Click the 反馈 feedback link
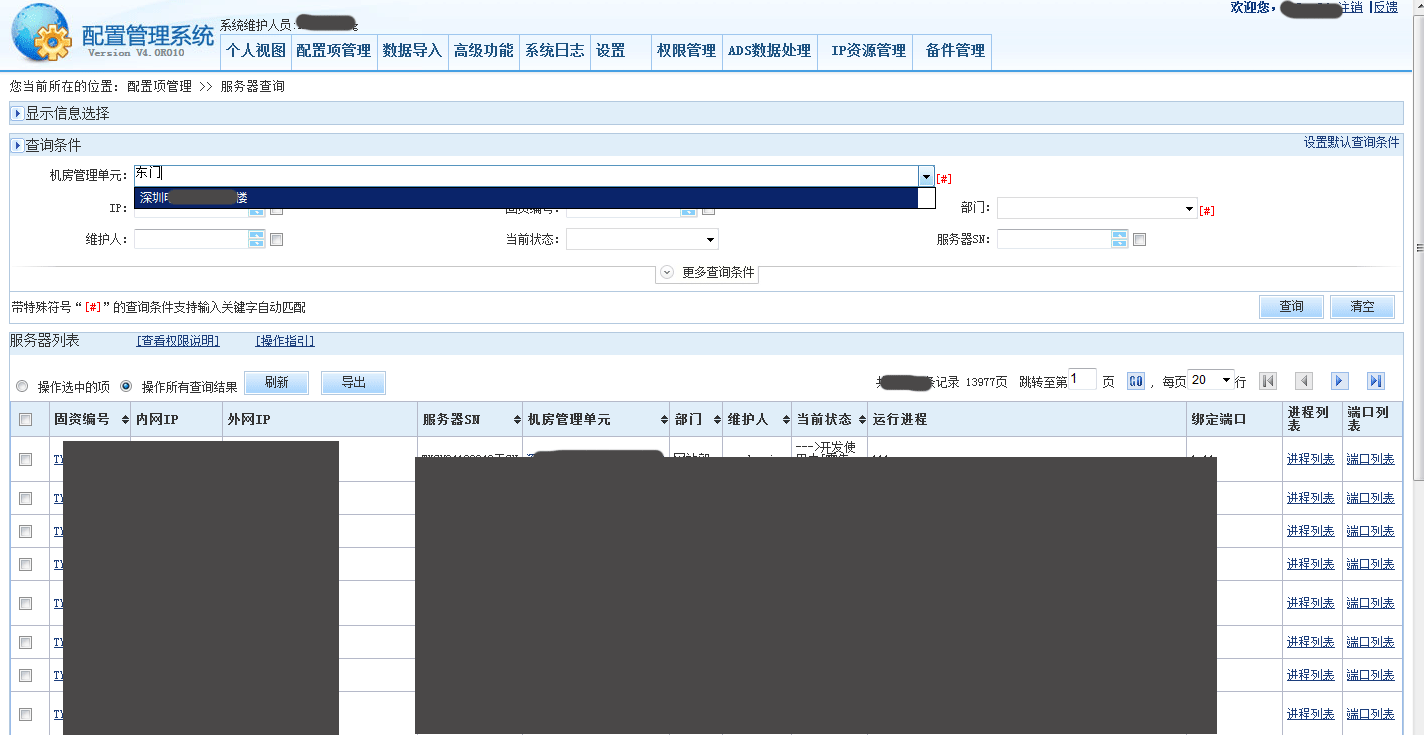Viewport: 1424px width, 735px height. tap(1386, 7)
